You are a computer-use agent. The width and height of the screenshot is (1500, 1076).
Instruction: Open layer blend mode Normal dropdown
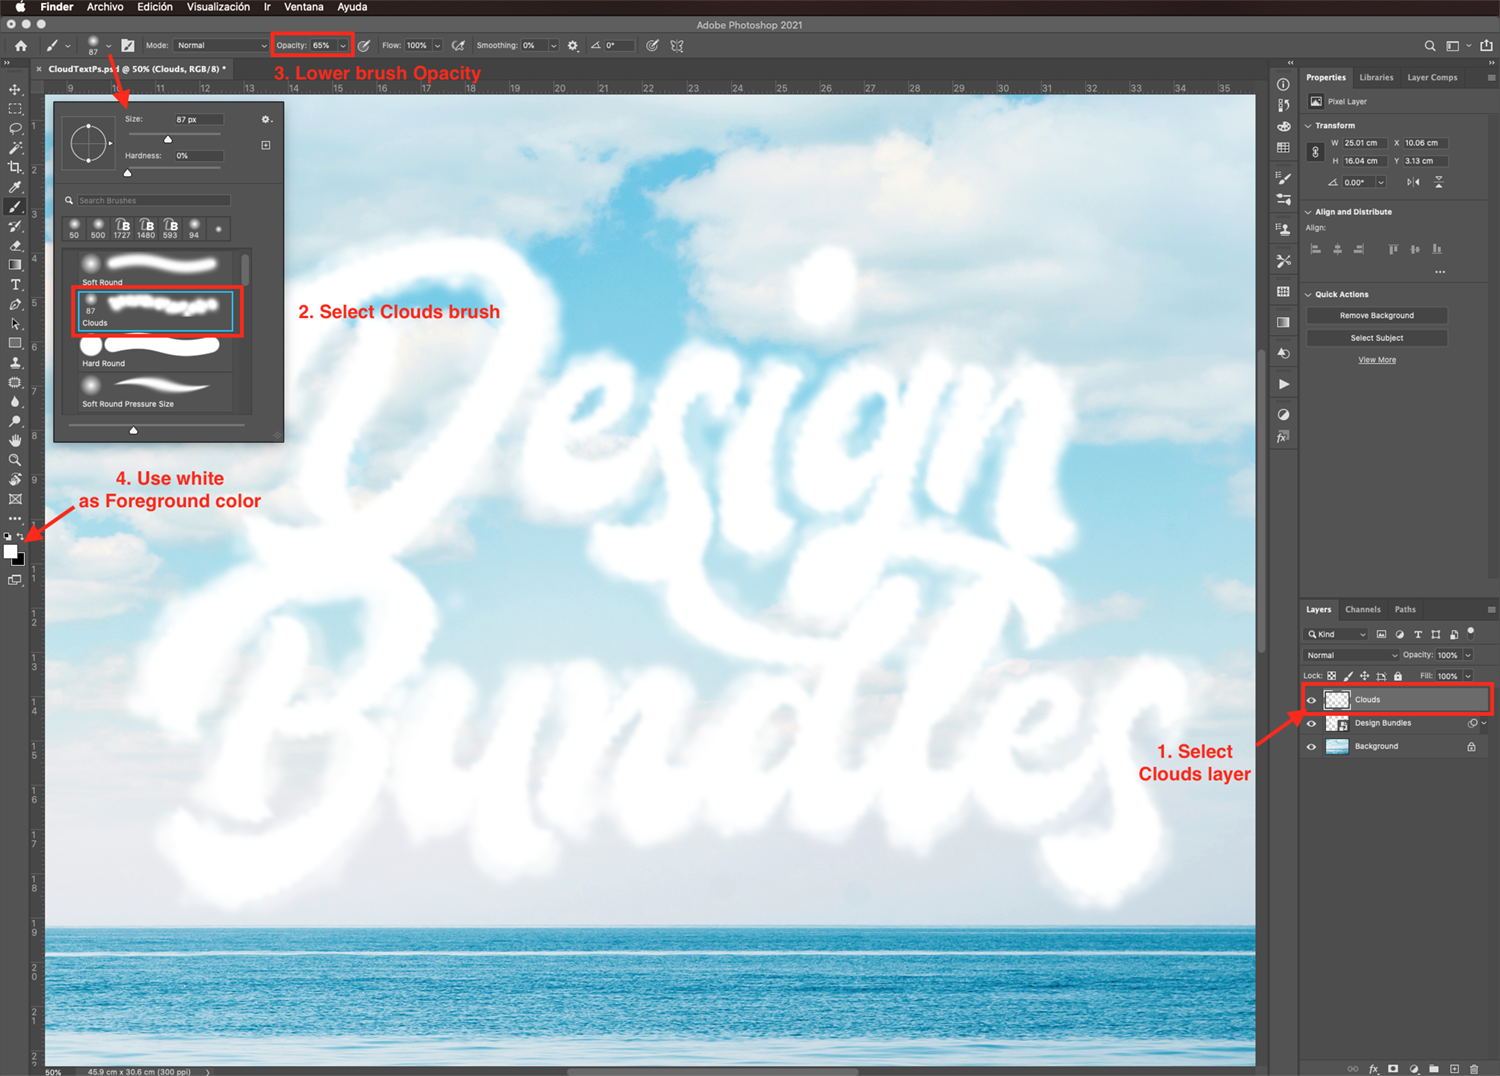click(1351, 655)
